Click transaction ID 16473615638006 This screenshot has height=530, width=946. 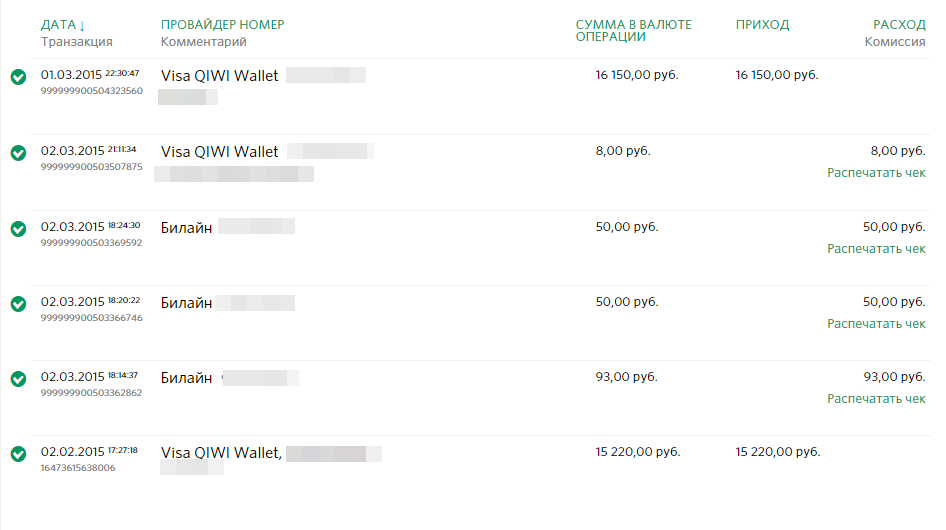tap(78, 468)
